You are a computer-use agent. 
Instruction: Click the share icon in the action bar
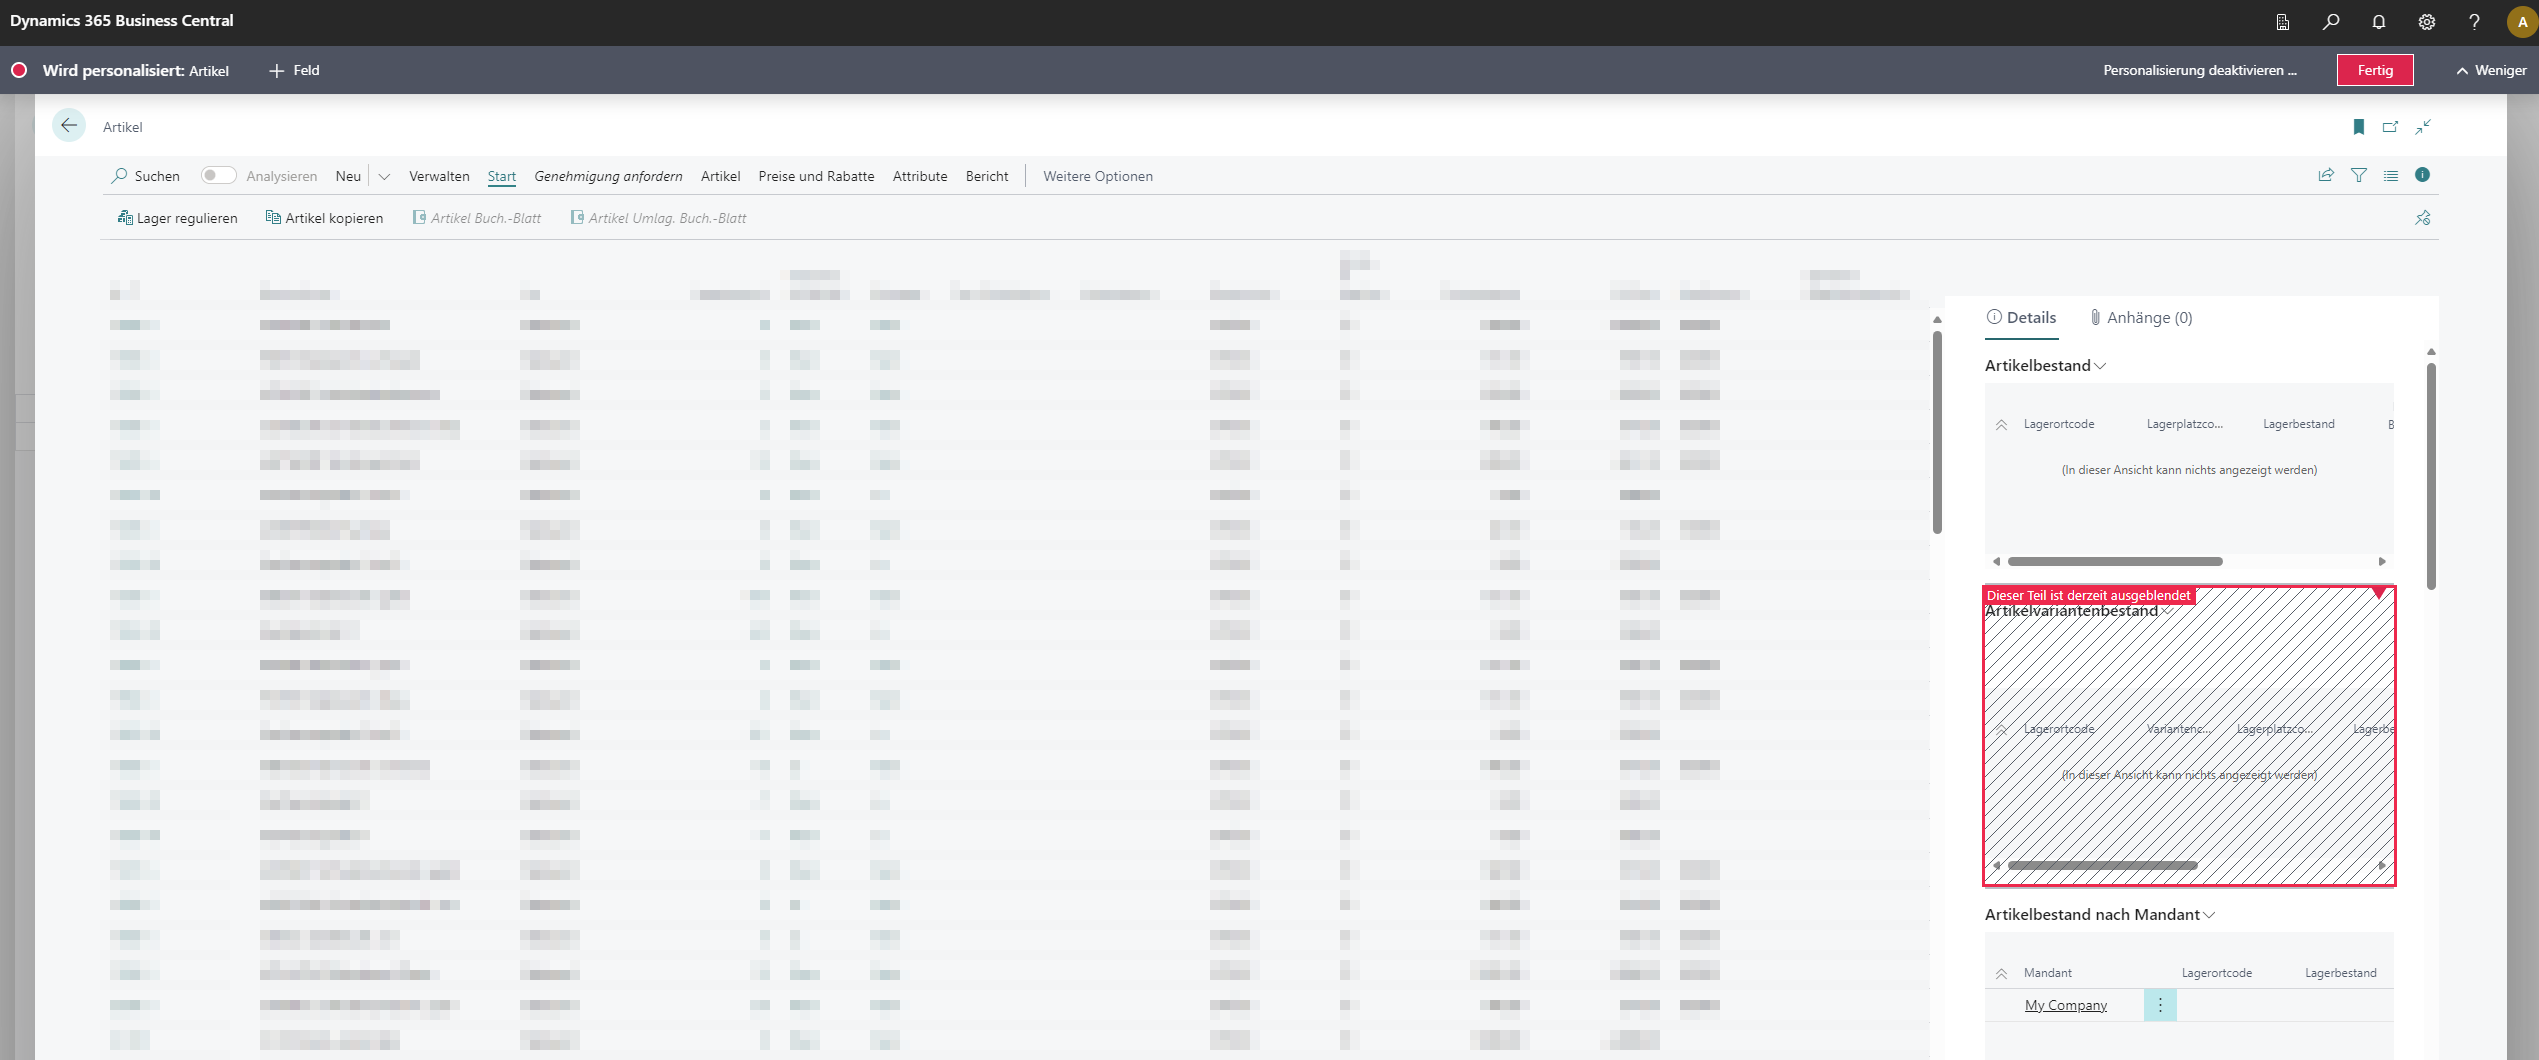point(2326,176)
